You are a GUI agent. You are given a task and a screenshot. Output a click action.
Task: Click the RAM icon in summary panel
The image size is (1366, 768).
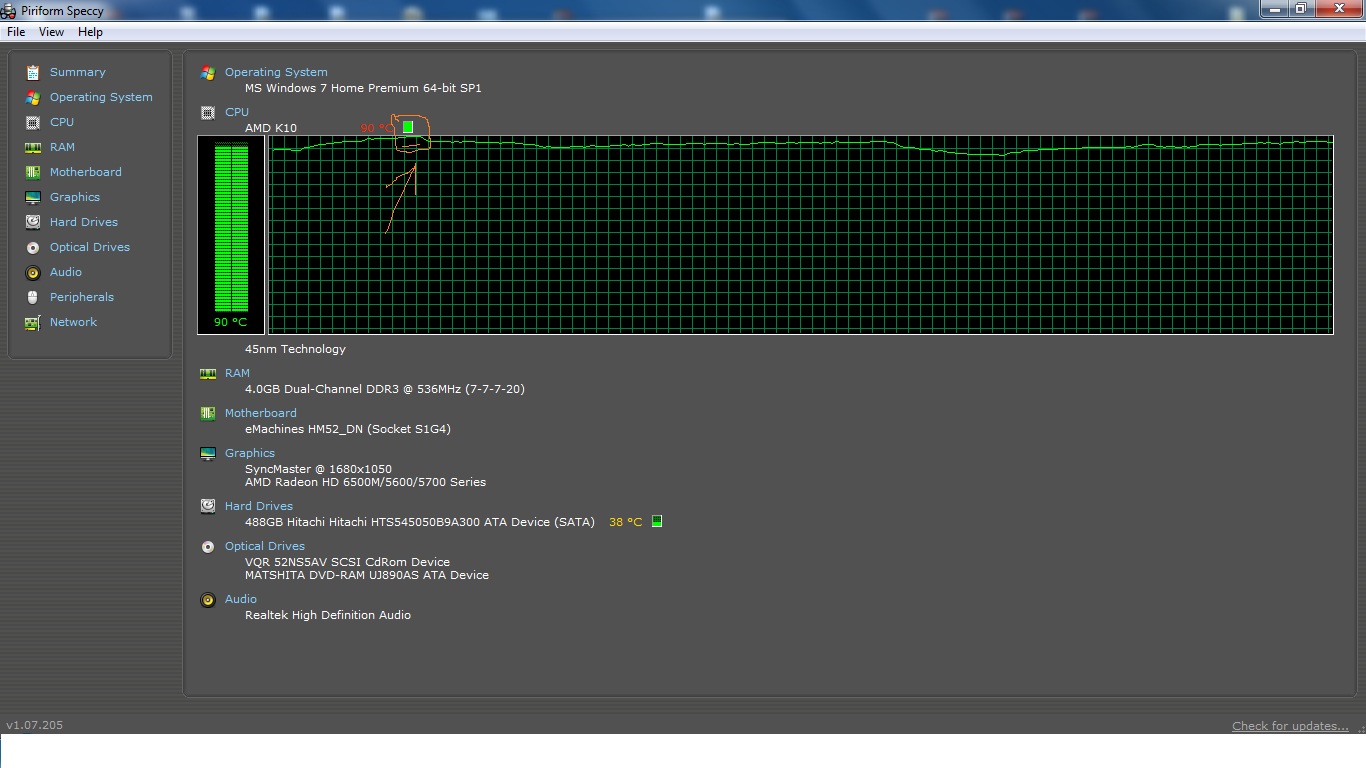pyautogui.click(x=208, y=374)
